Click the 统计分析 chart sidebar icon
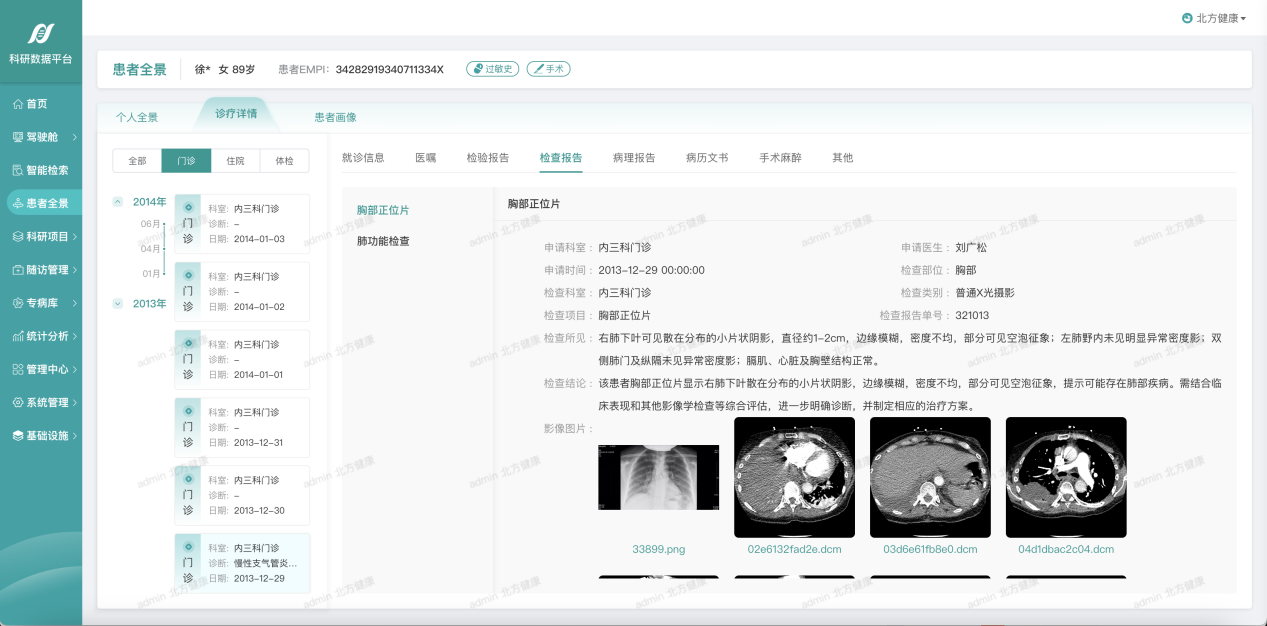1267x626 pixels. tap(18, 336)
